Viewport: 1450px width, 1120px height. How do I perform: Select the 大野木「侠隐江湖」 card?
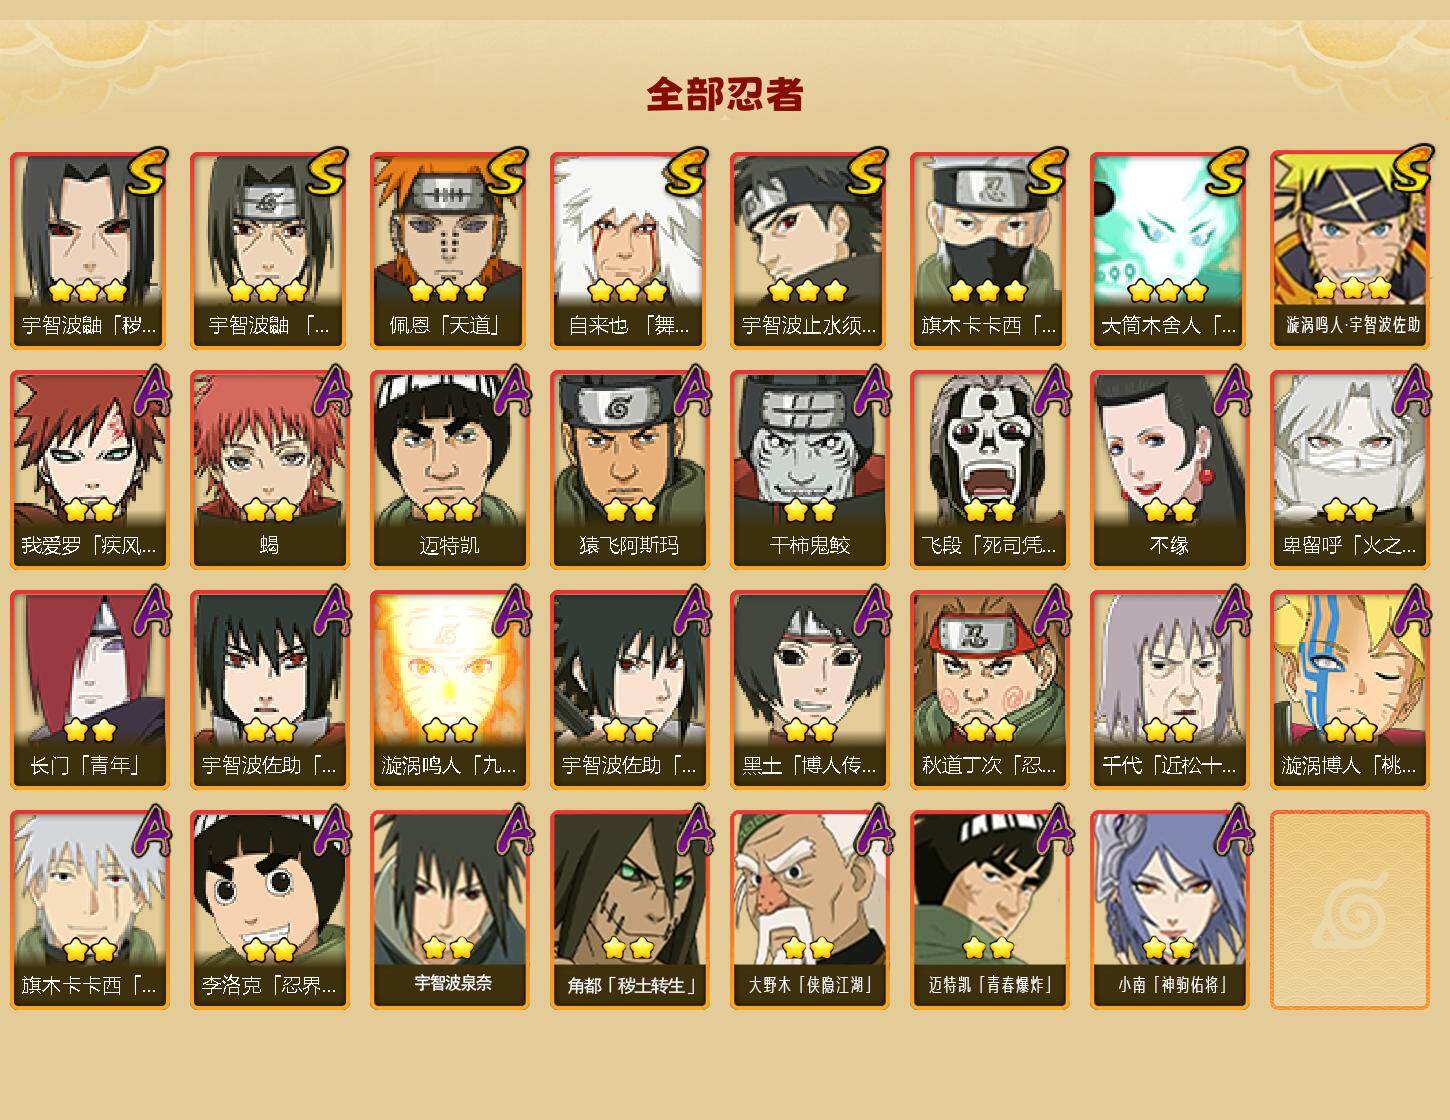(x=809, y=910)
